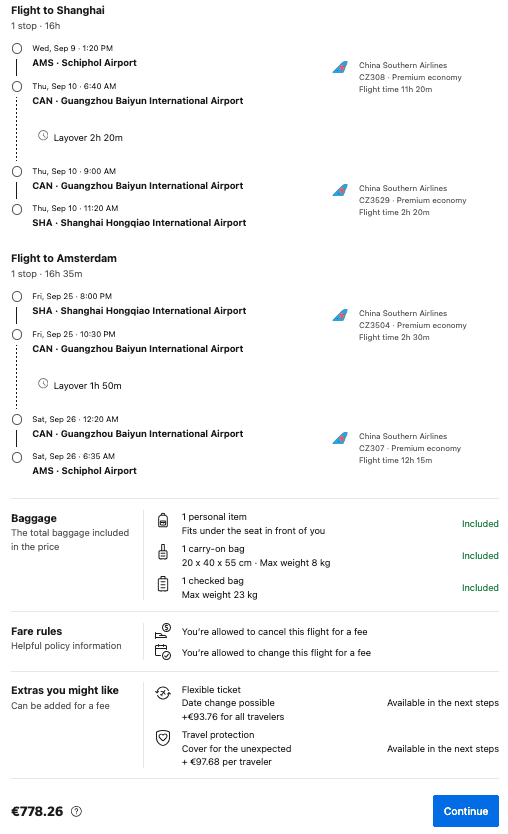Click the China Southern logo beside CZ307
The height and width of the screenshot is (834, 508).
click(340, 438)
